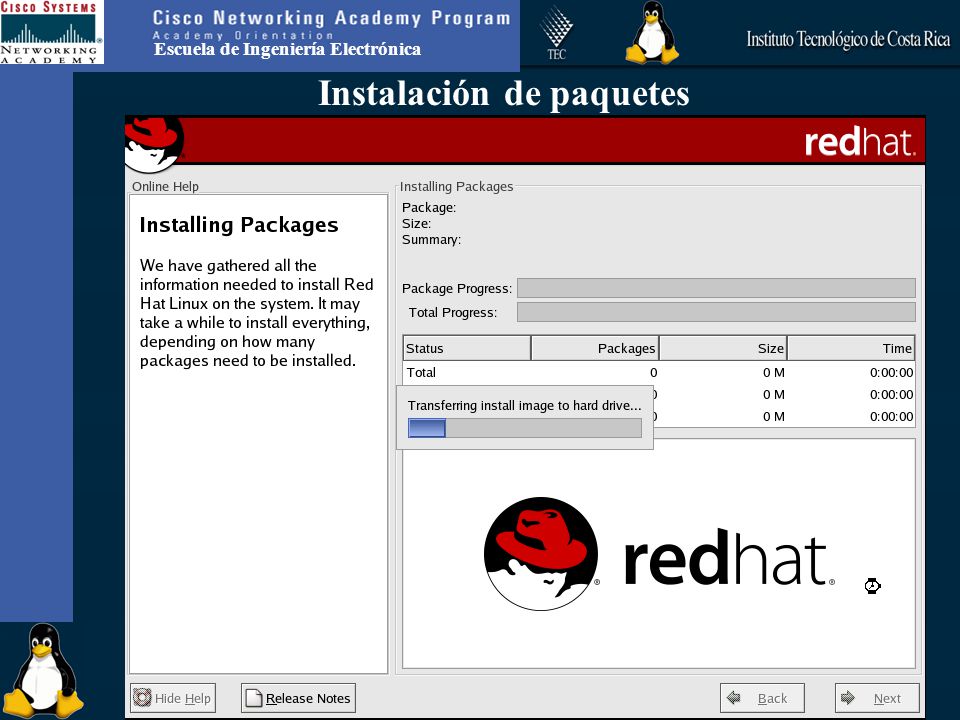The height and width of the screenshot is (720, 960).
Task: Click the Shadowman logo in the red banner
Action: tap(154, 143)
